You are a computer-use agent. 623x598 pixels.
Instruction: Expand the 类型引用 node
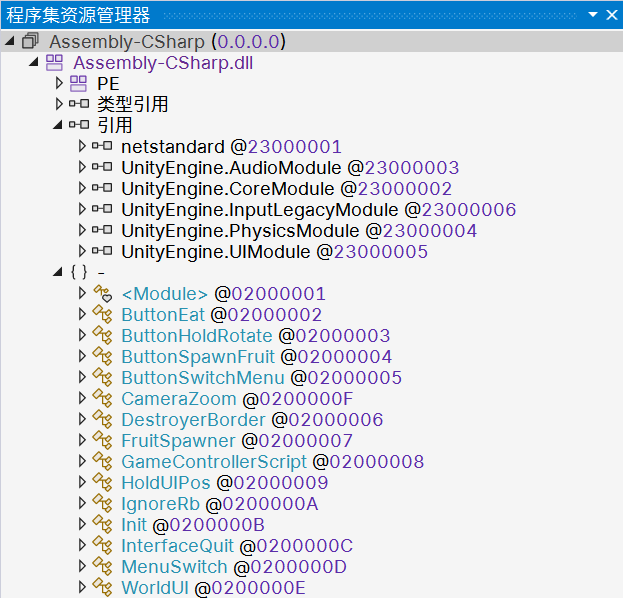[x=59, y=104]
